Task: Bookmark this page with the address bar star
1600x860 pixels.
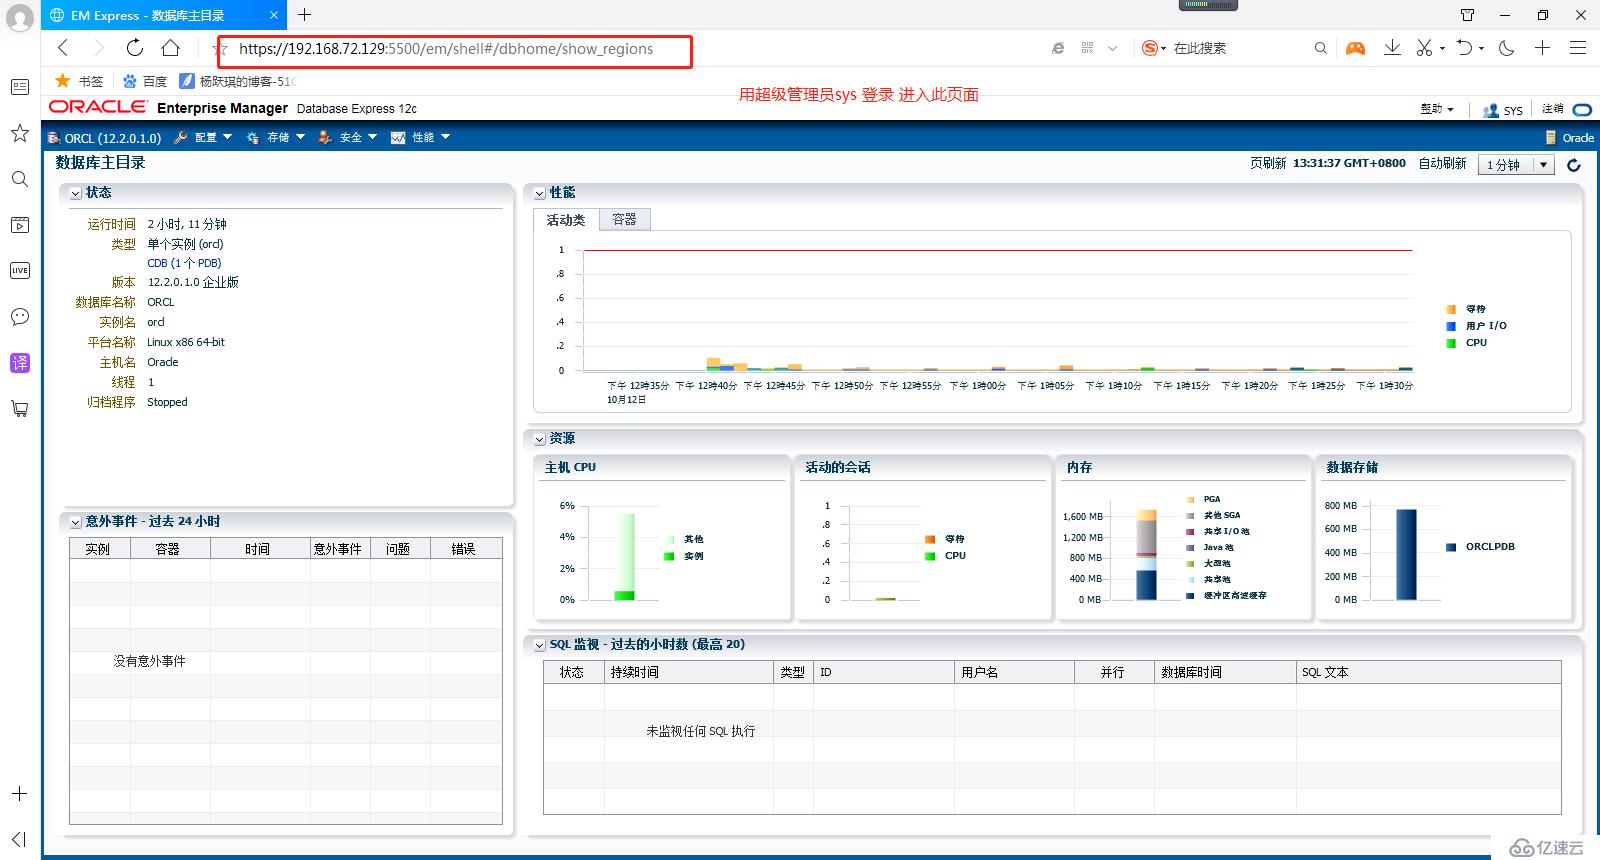Action: point(221,49)
